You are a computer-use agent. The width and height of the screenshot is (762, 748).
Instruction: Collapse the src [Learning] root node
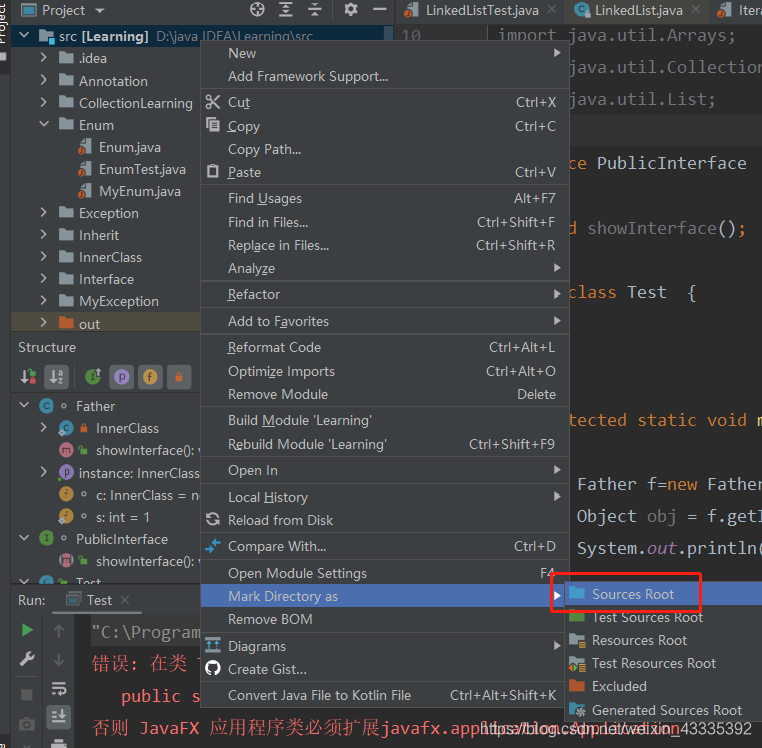coord(24,35)
